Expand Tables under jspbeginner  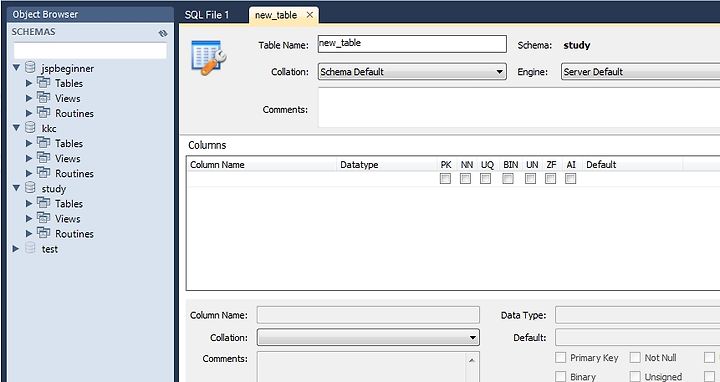tap(29, 83)
